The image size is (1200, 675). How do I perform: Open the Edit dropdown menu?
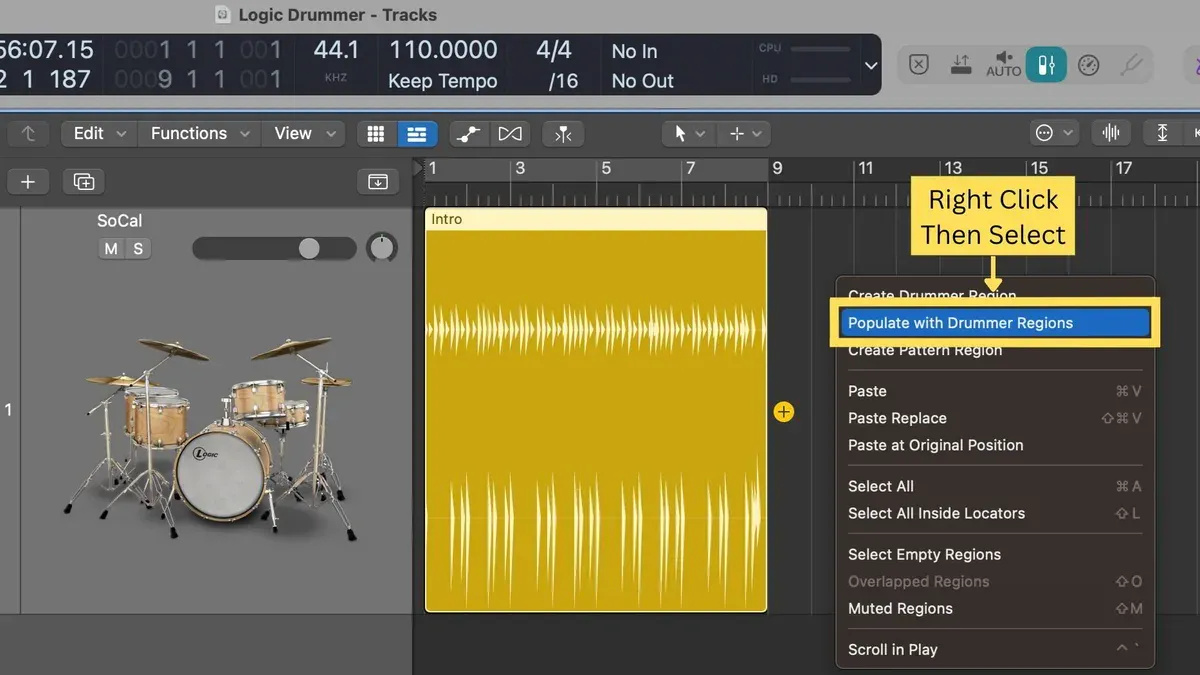click(100, 133)
